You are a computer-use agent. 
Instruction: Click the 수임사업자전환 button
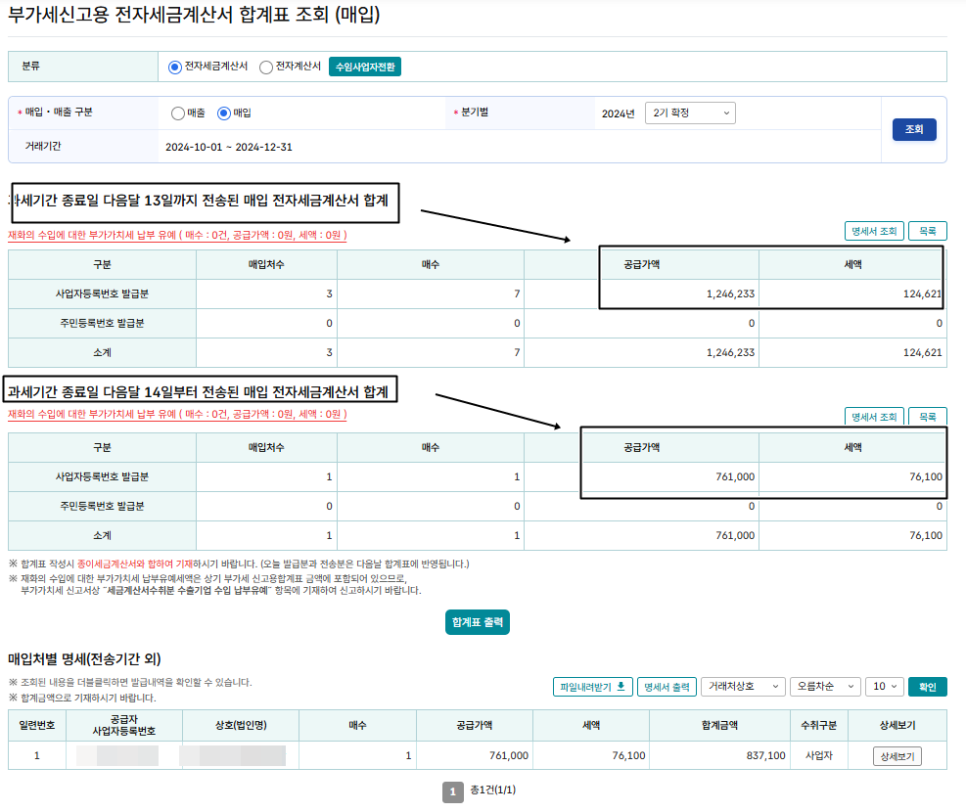point(365,67)
